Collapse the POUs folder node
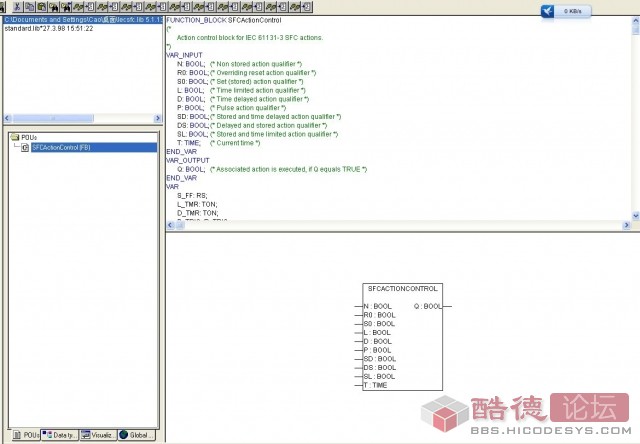The width and height of the screenshot is (640, 444). (7, 137)
